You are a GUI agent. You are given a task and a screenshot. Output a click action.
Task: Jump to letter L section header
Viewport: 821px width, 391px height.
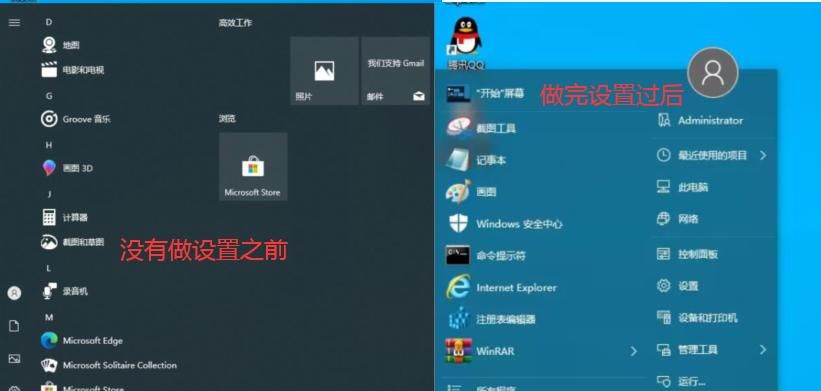point(49,268)
